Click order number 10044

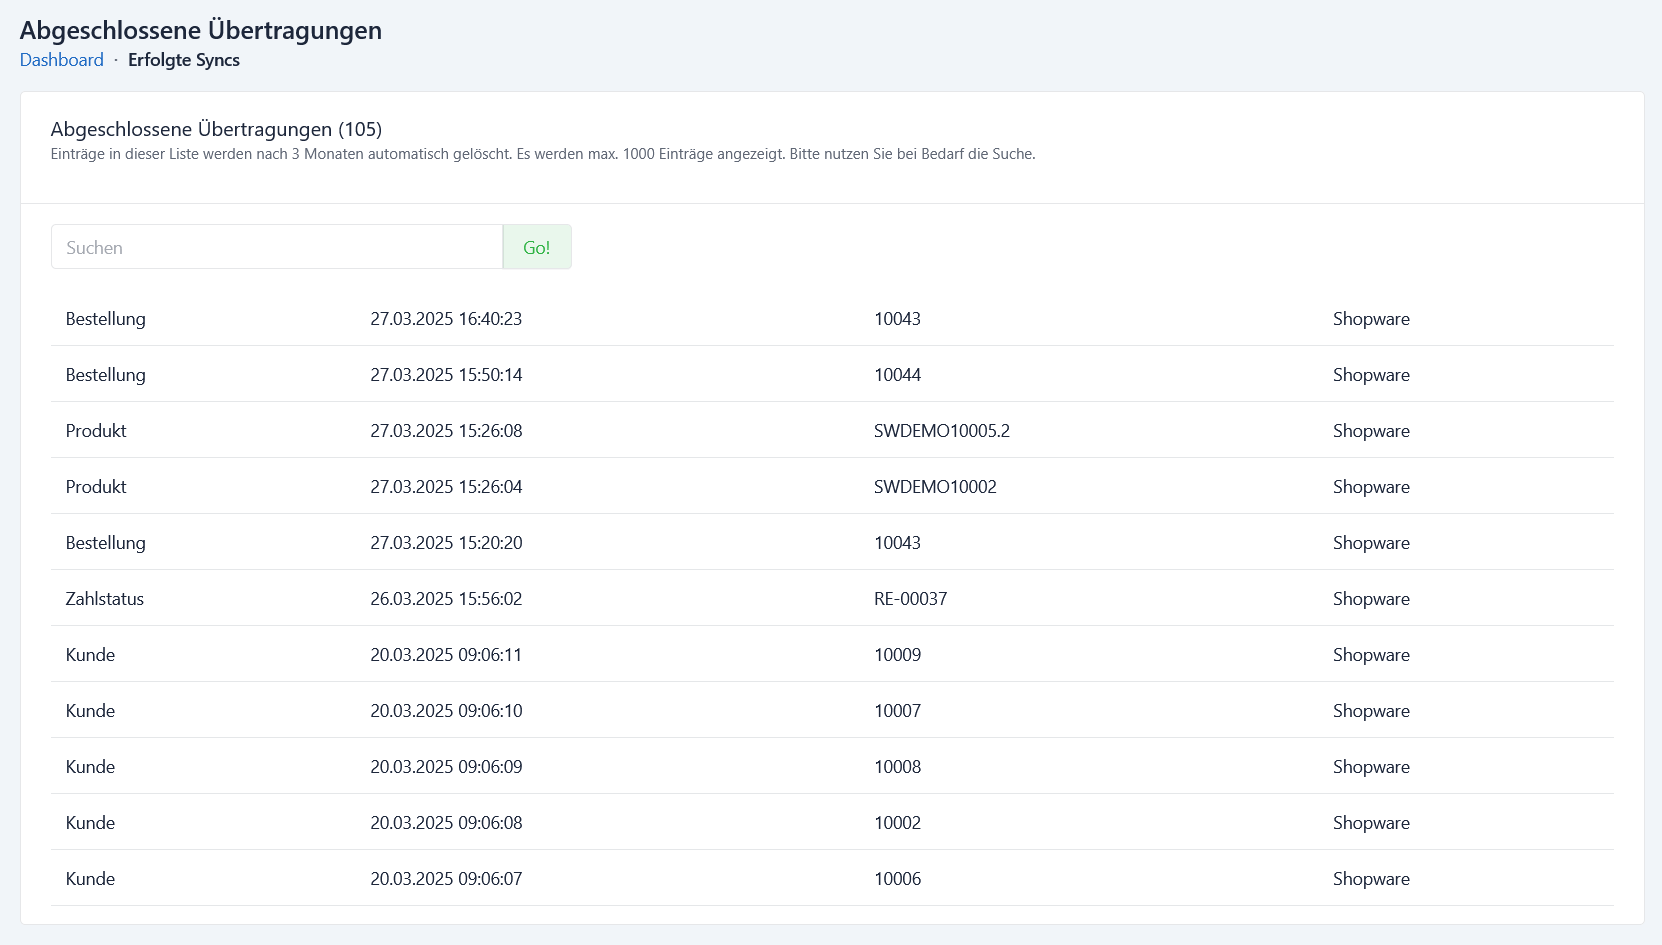coord(897,375)
